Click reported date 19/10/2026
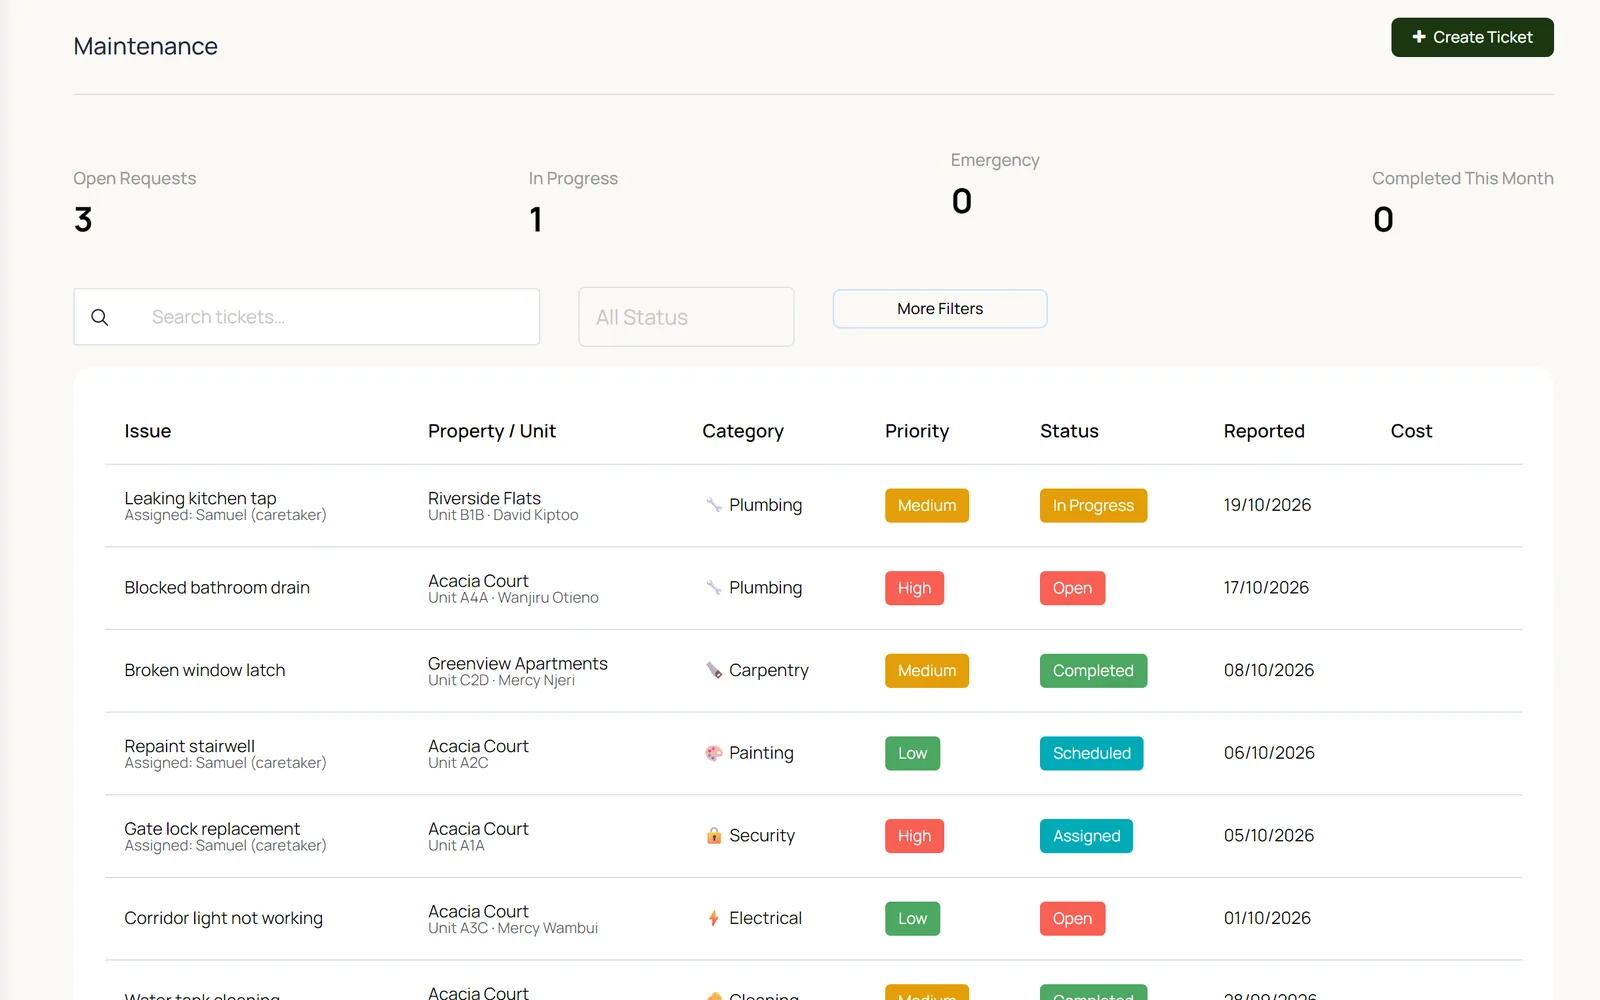1600x1000 pixels. 1267,505
